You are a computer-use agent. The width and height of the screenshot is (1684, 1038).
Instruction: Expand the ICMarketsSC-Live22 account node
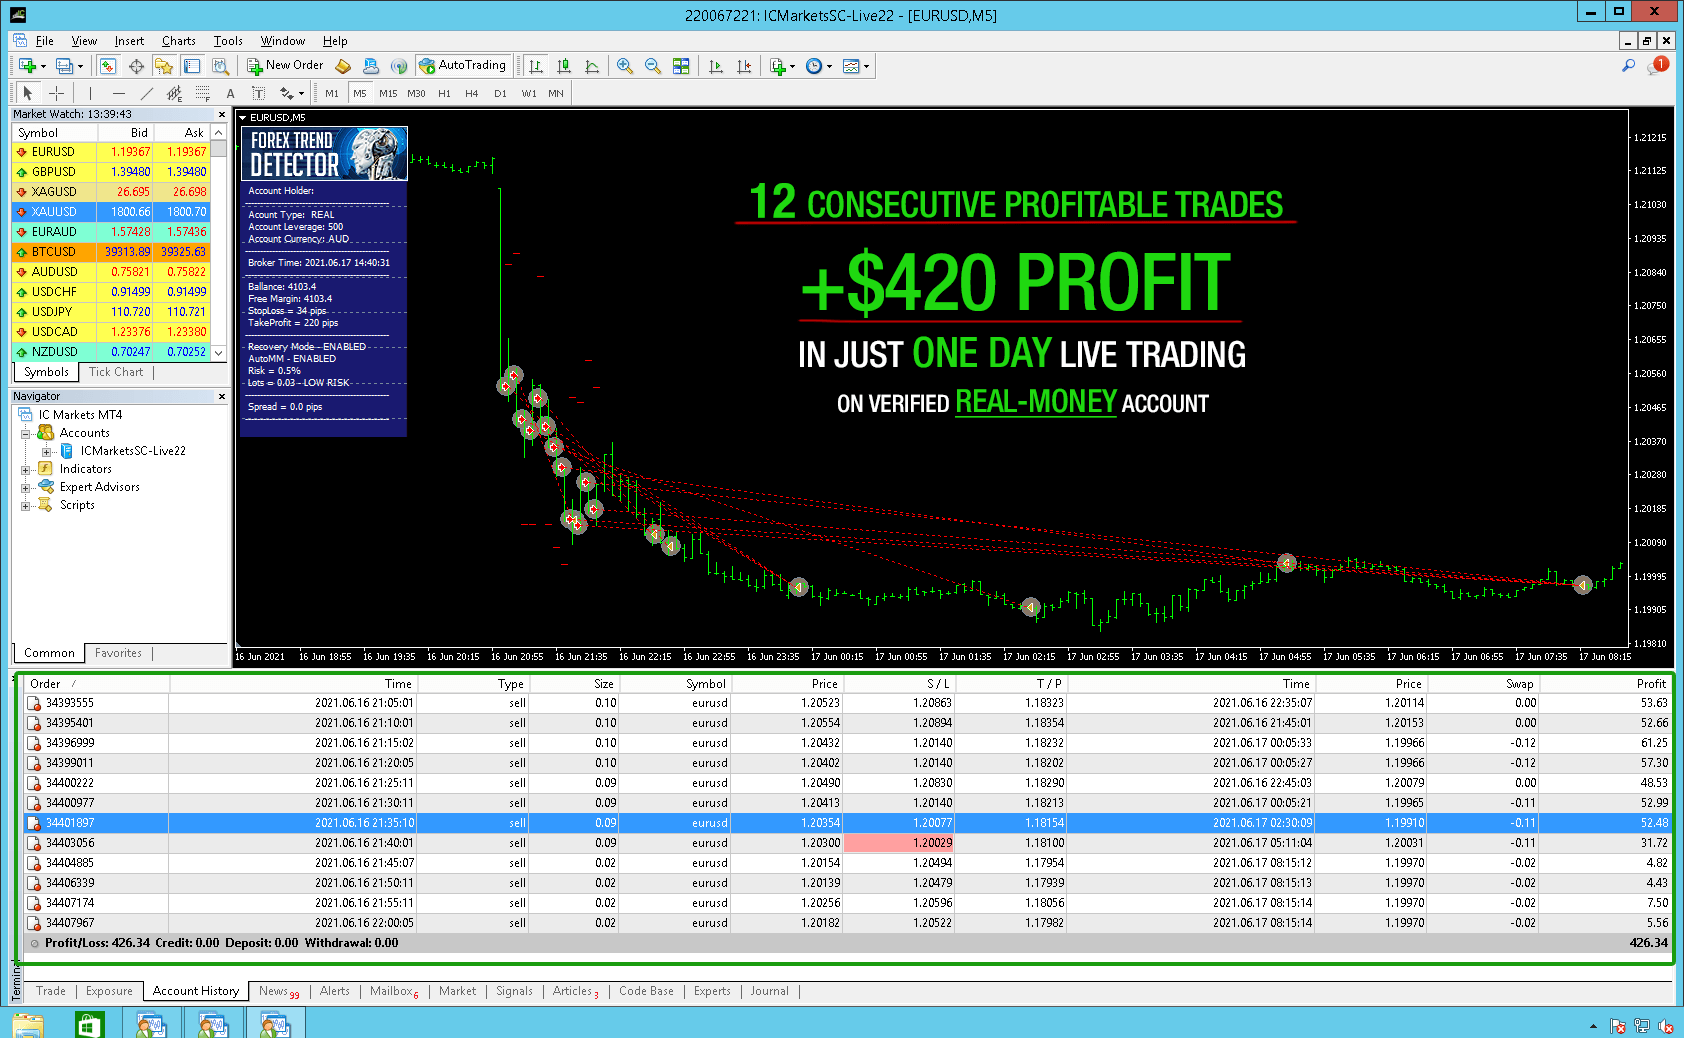tap(45, 451)
